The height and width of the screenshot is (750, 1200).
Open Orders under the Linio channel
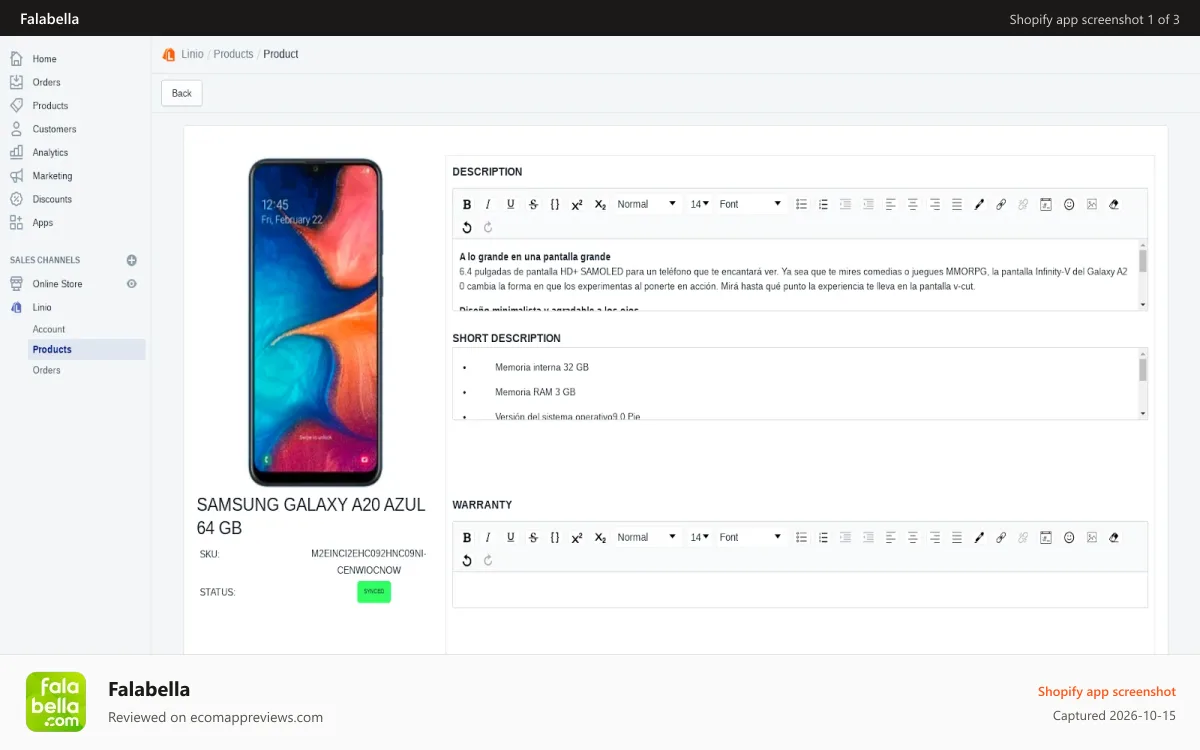(47, 370)
